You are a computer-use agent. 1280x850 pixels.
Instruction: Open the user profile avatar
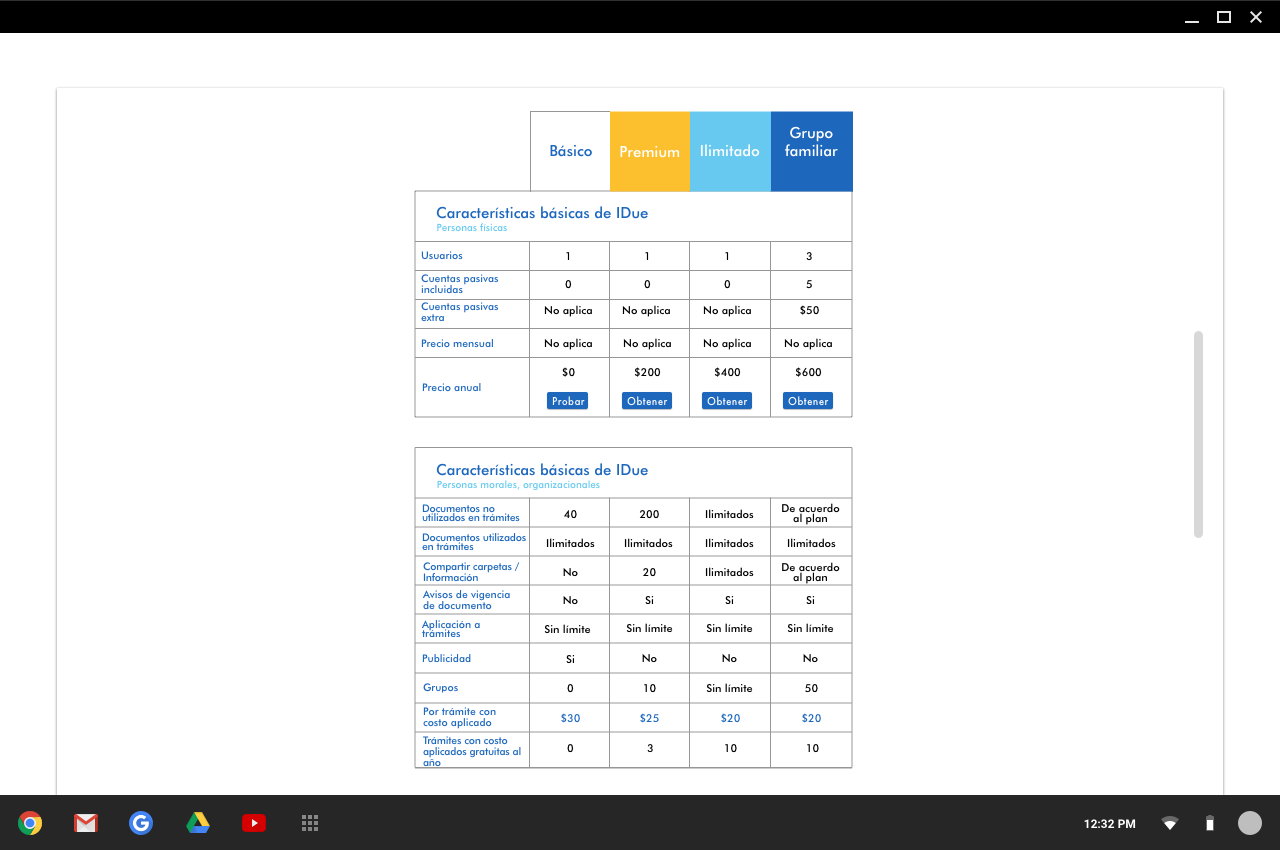[1250, 823]
